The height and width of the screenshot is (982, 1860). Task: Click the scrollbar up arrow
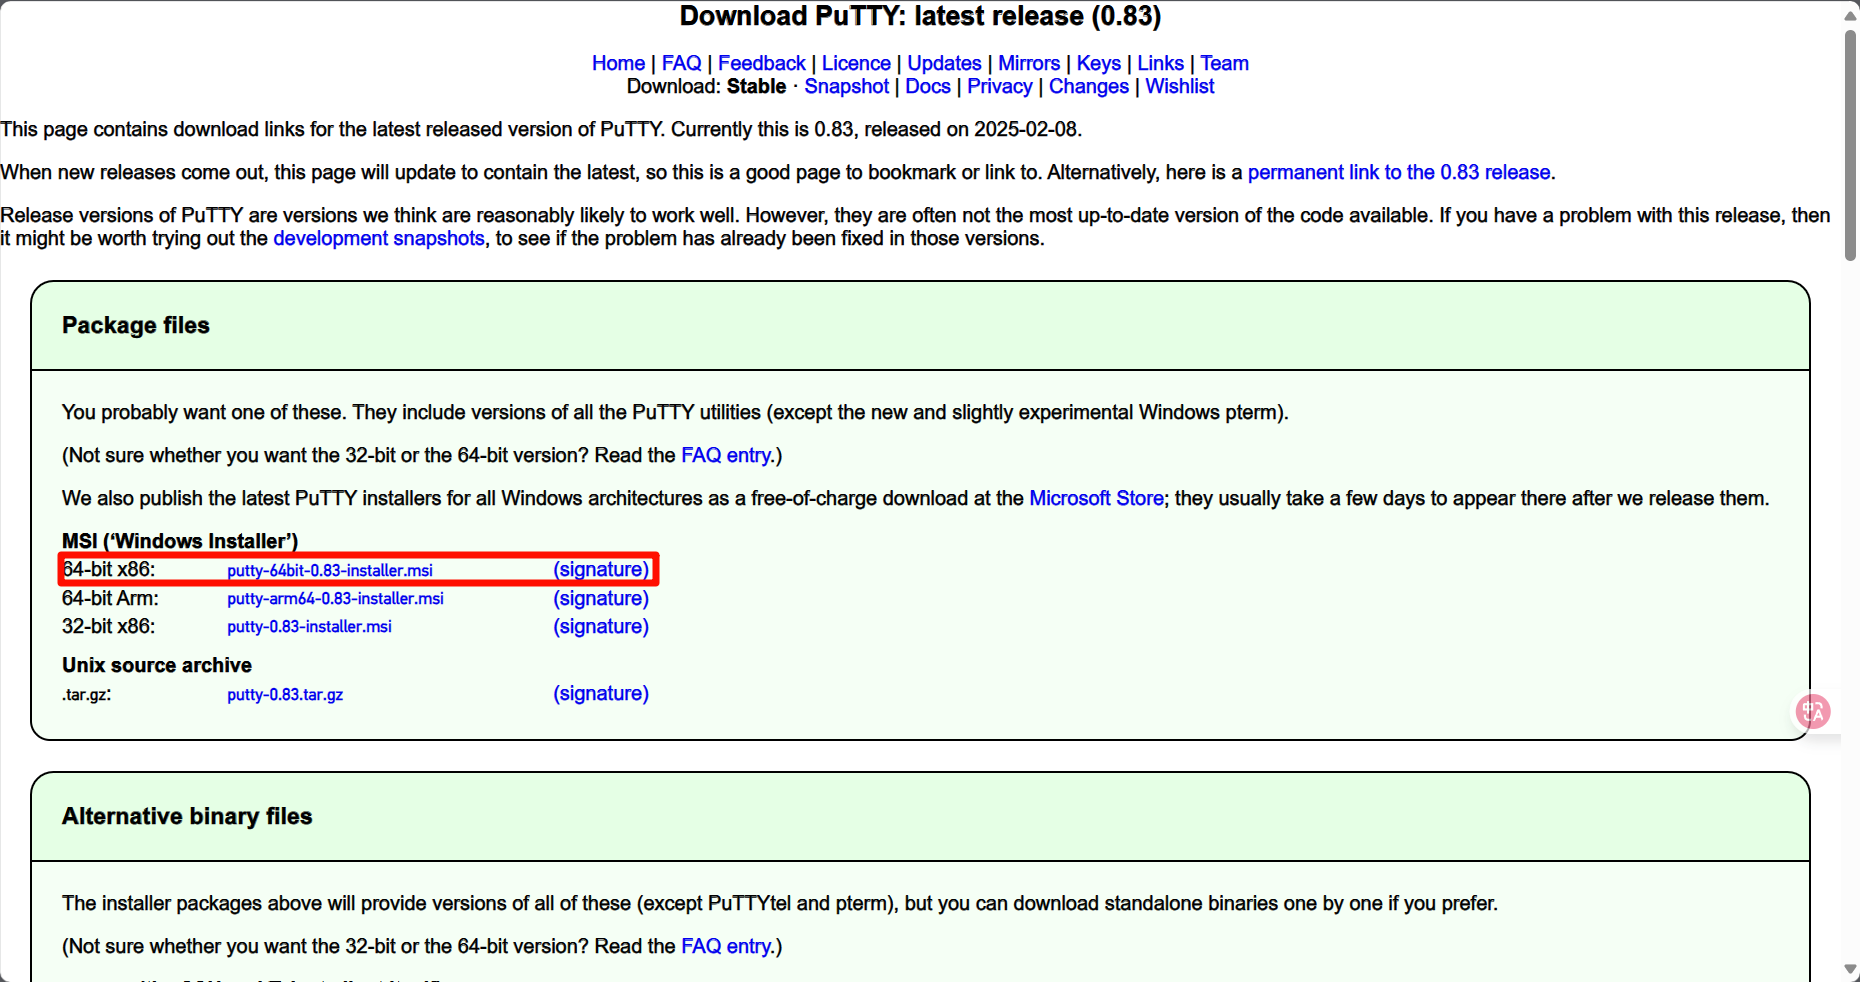(1851, 14)
